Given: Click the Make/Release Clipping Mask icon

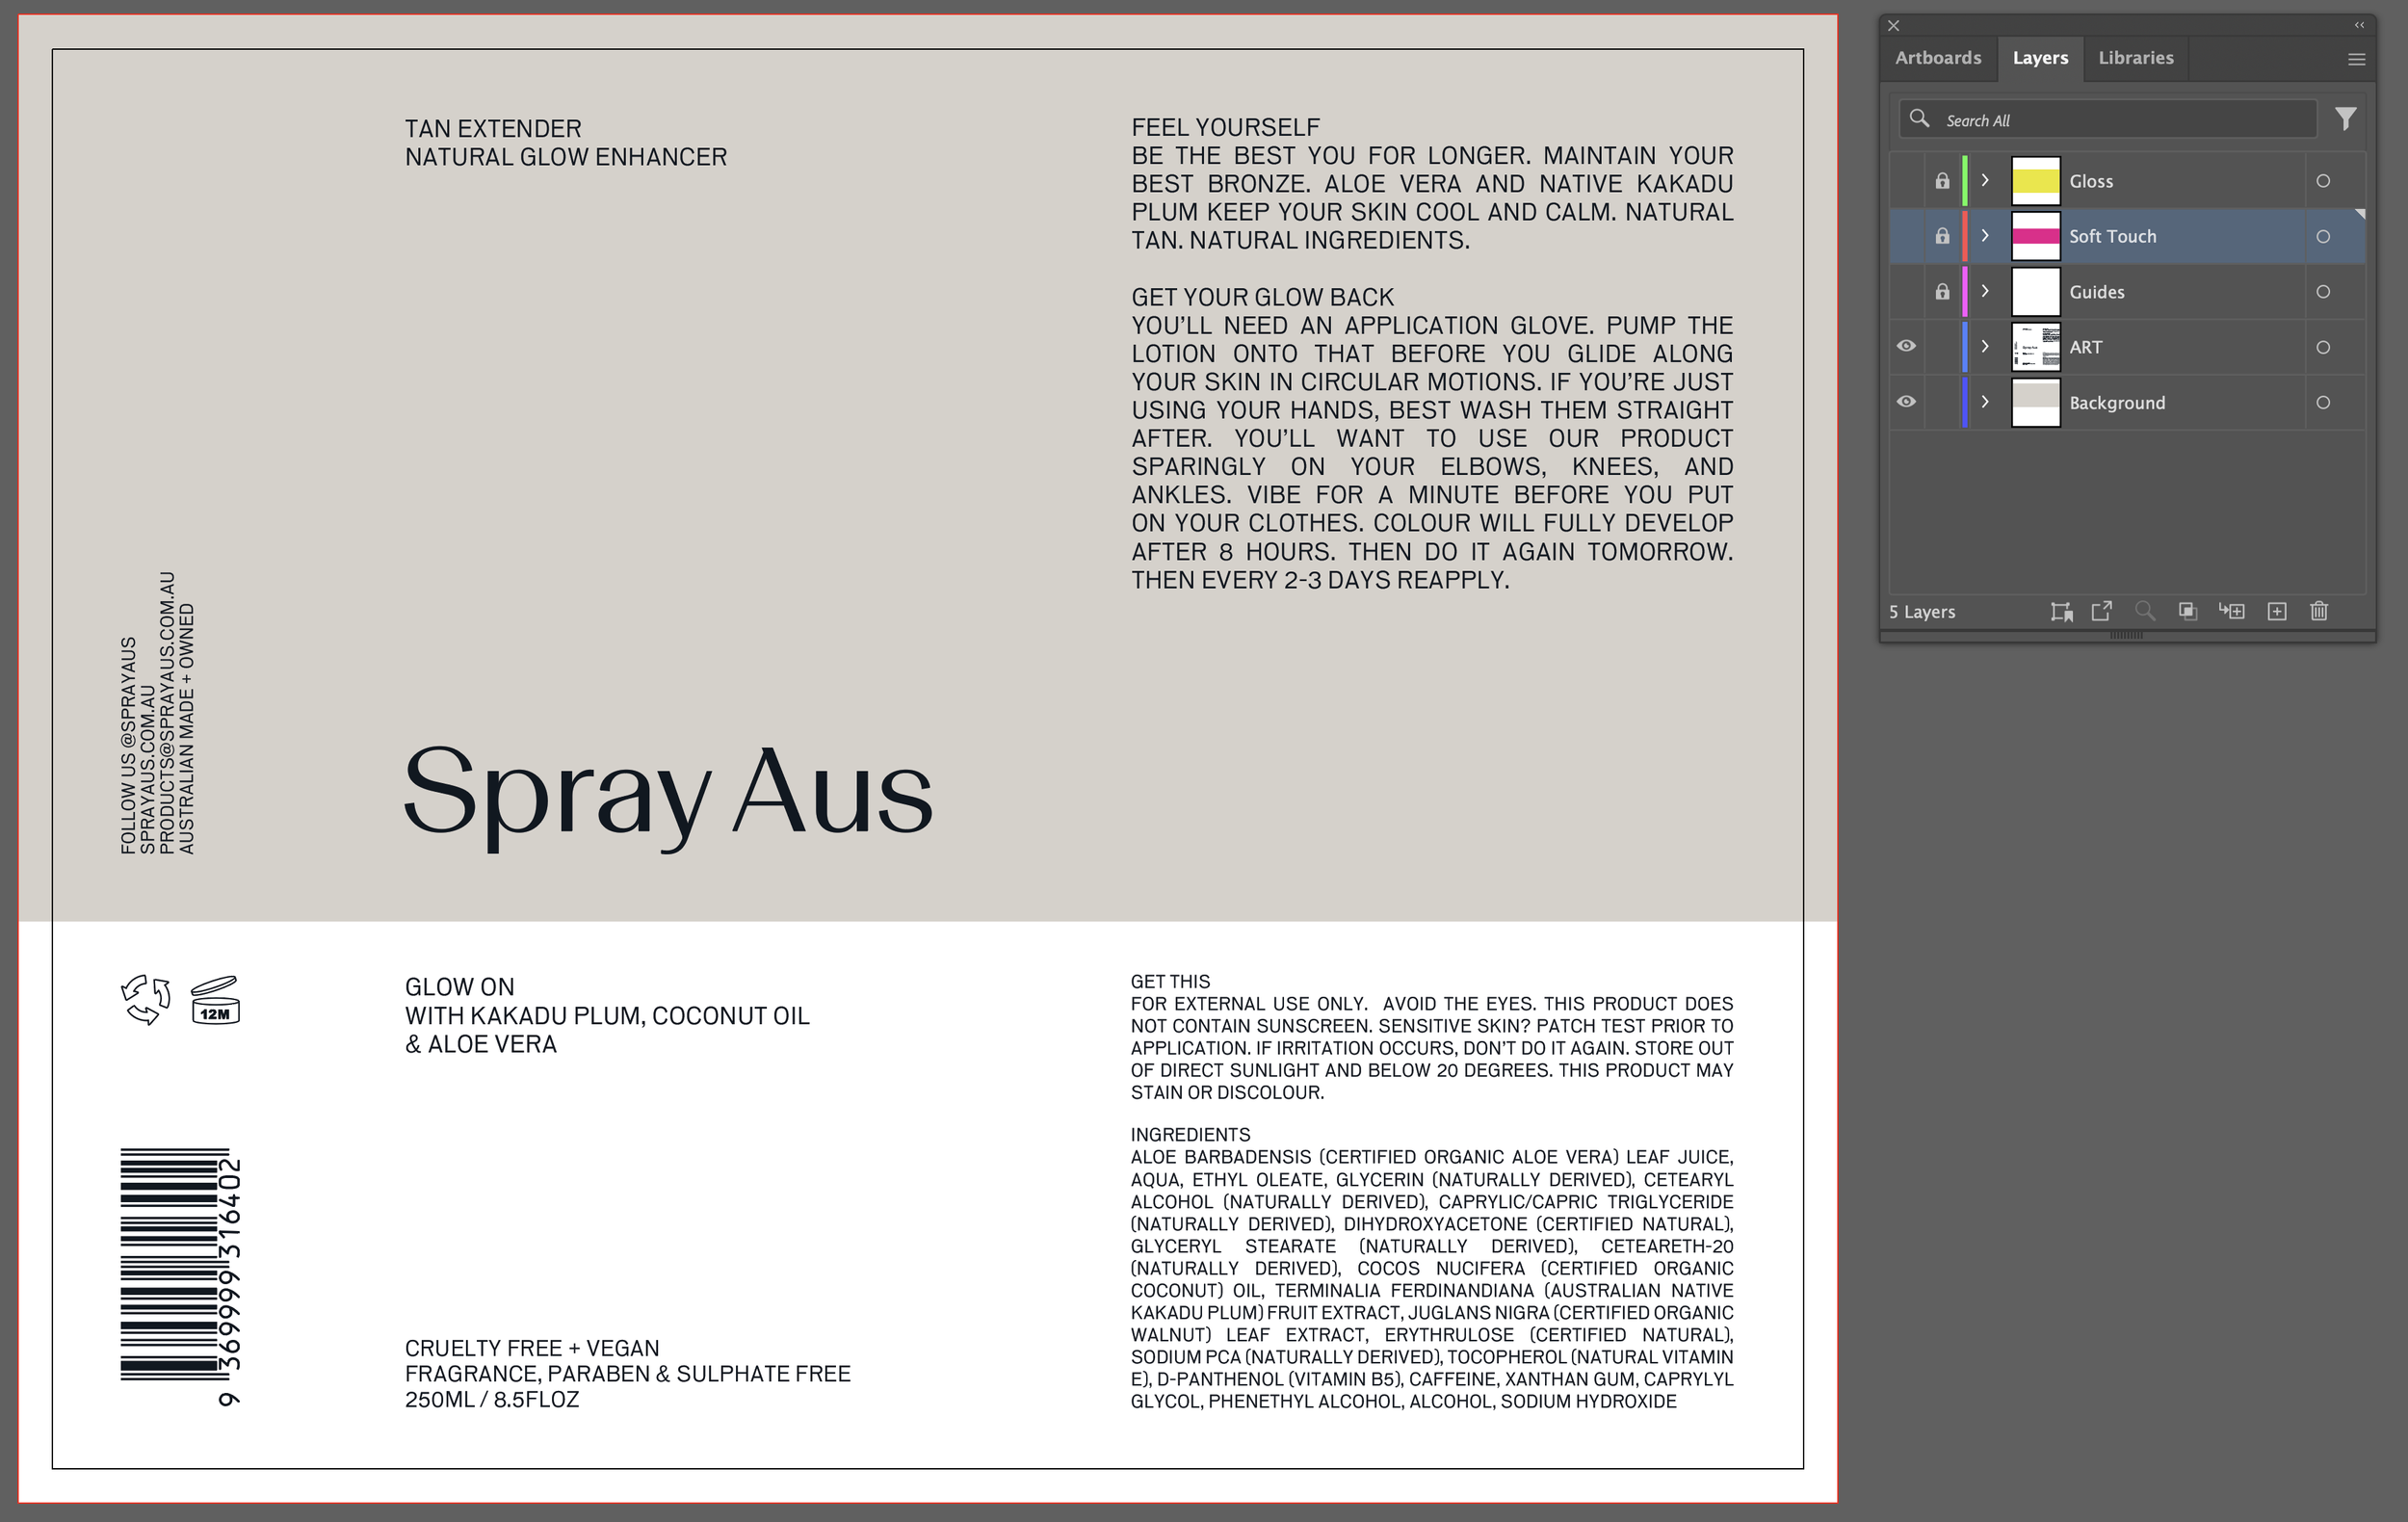Looking at the screenshot, I should click(x=2188, y=611).
